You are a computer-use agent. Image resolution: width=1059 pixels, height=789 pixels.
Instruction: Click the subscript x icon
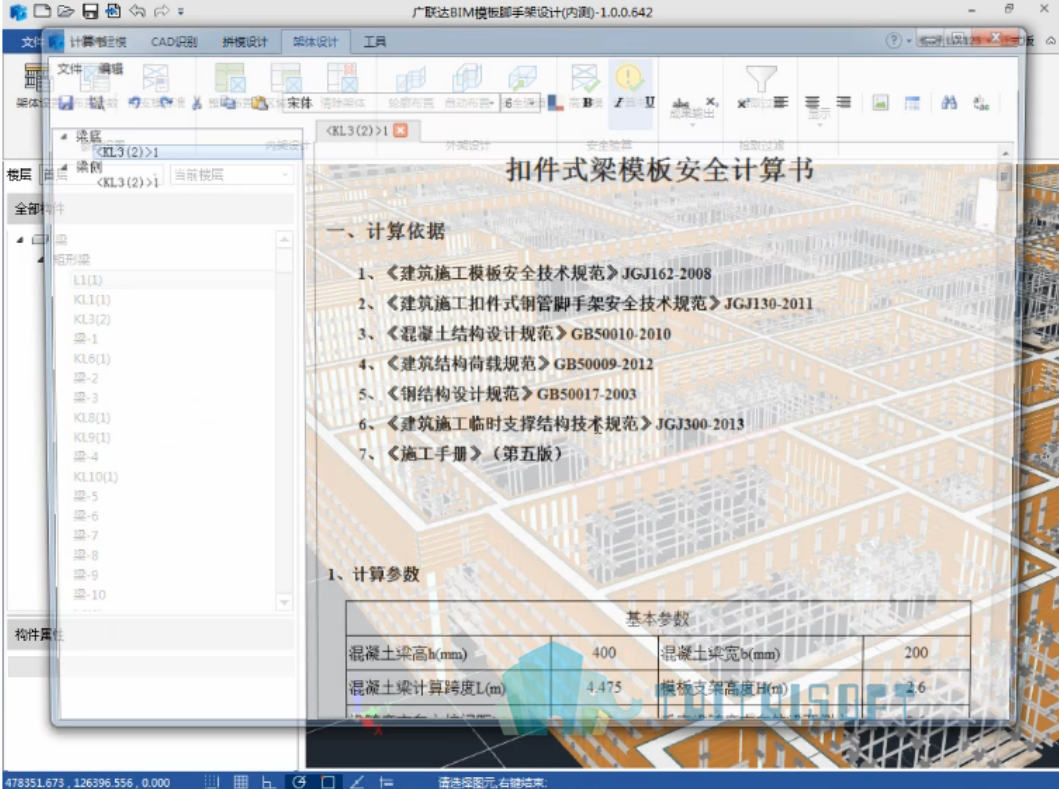click(711, 102)
